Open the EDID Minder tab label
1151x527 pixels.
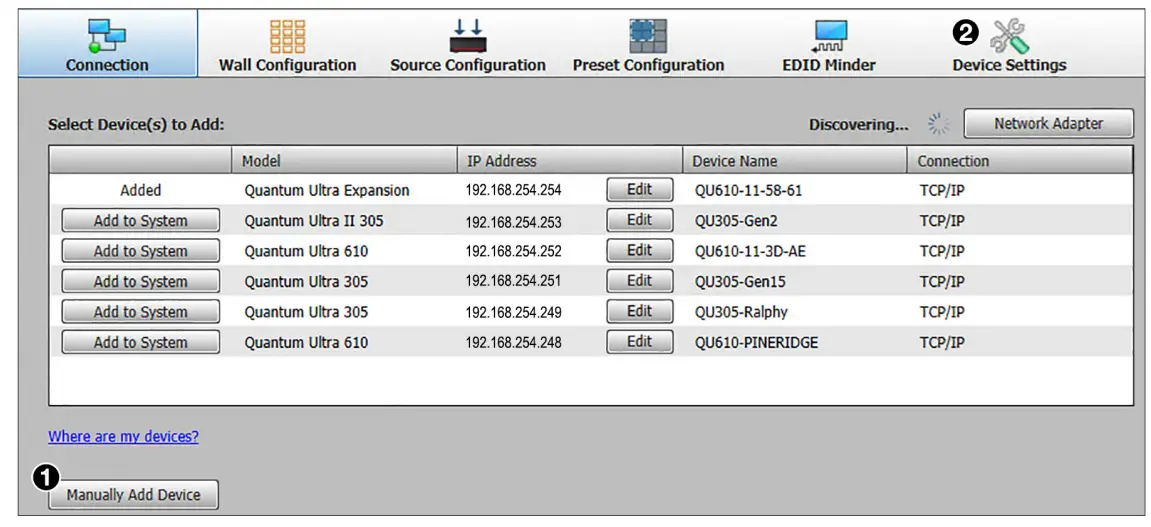829,65
